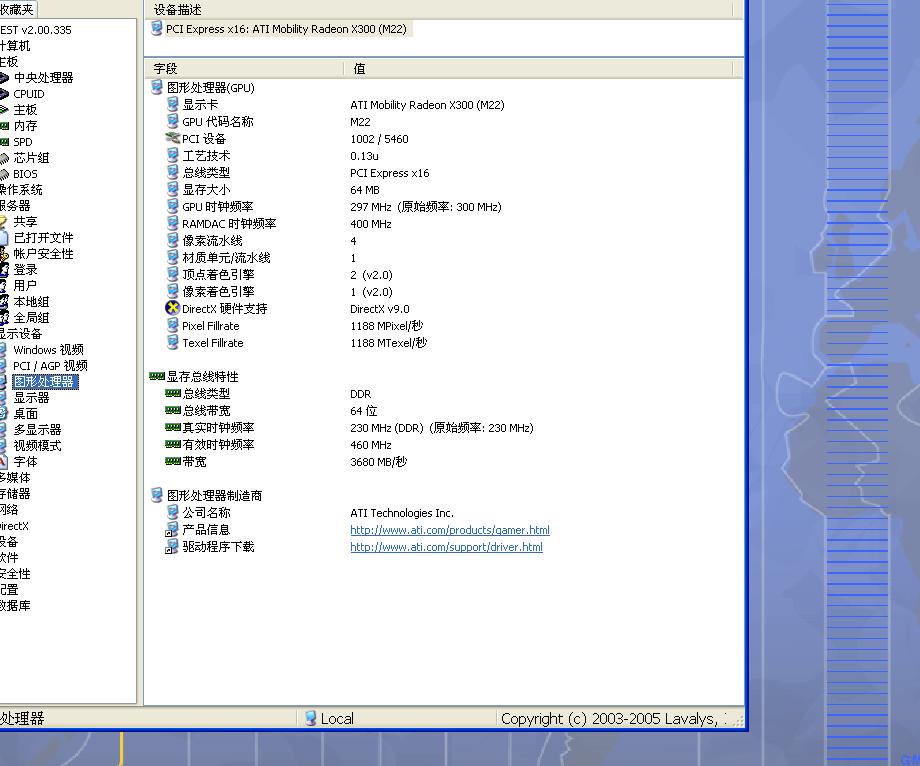Select ATI Technologies Inc. company value
Viewport: 920px width, 766px height.
point(402,513)
